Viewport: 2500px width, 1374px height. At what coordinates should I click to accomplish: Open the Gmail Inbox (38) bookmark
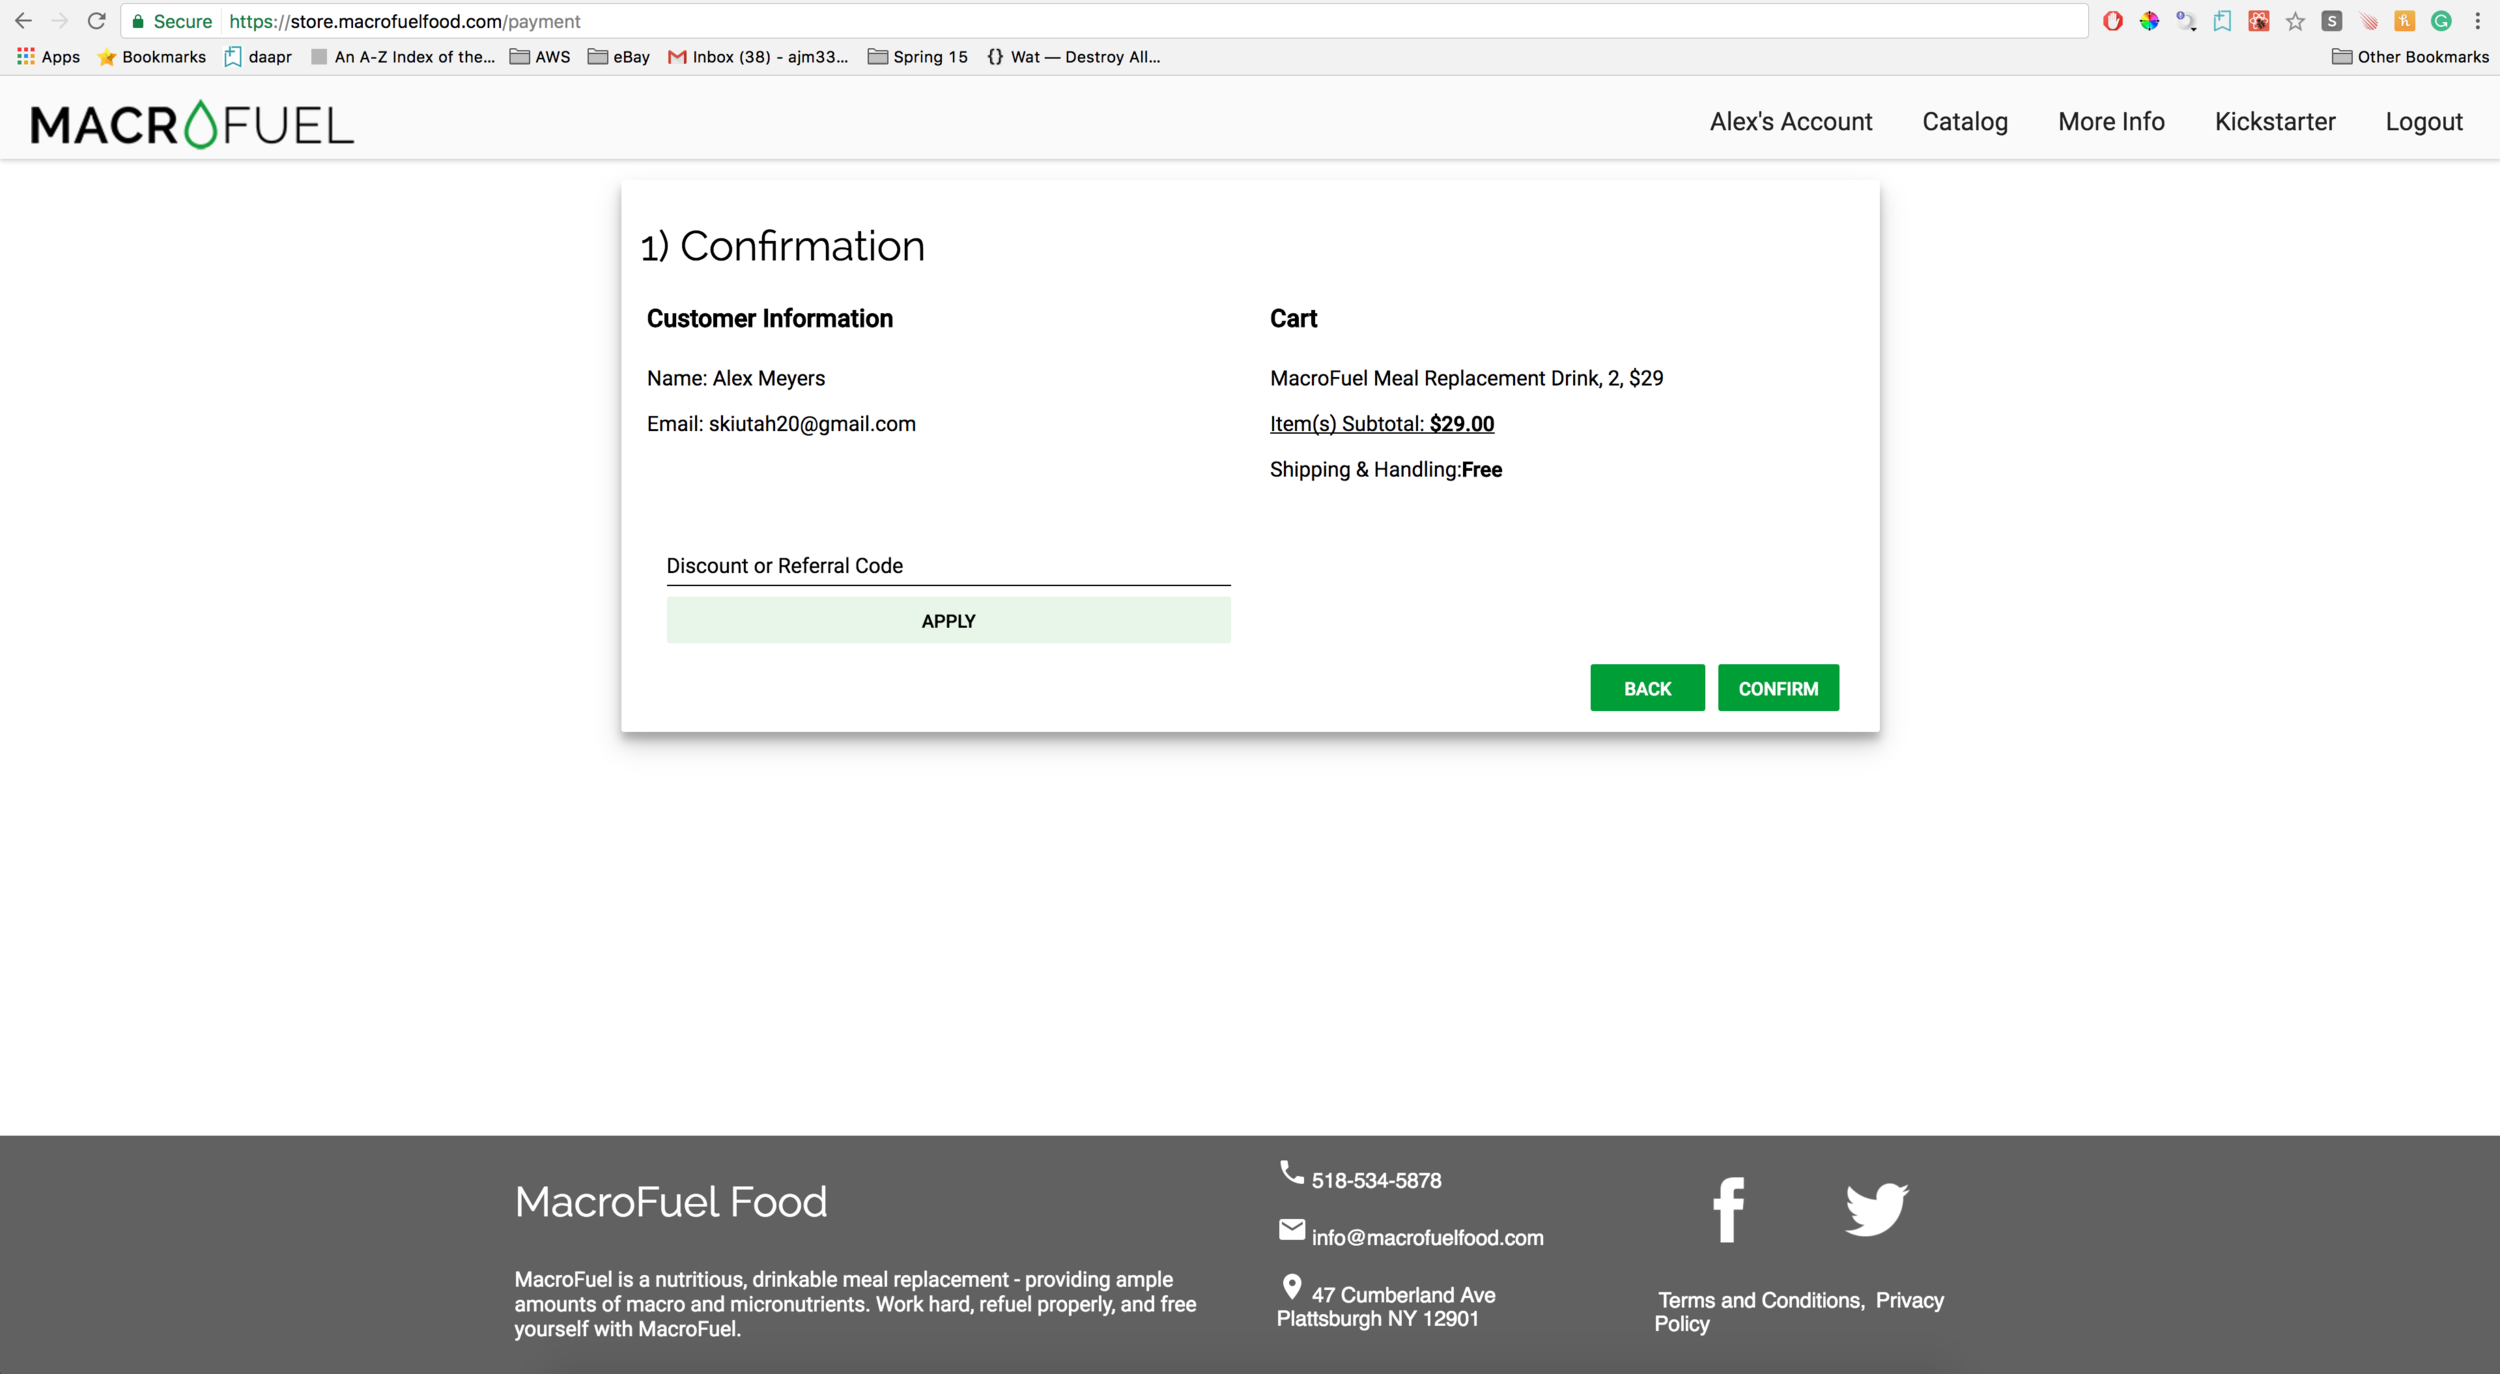click(x=758, y=57)
